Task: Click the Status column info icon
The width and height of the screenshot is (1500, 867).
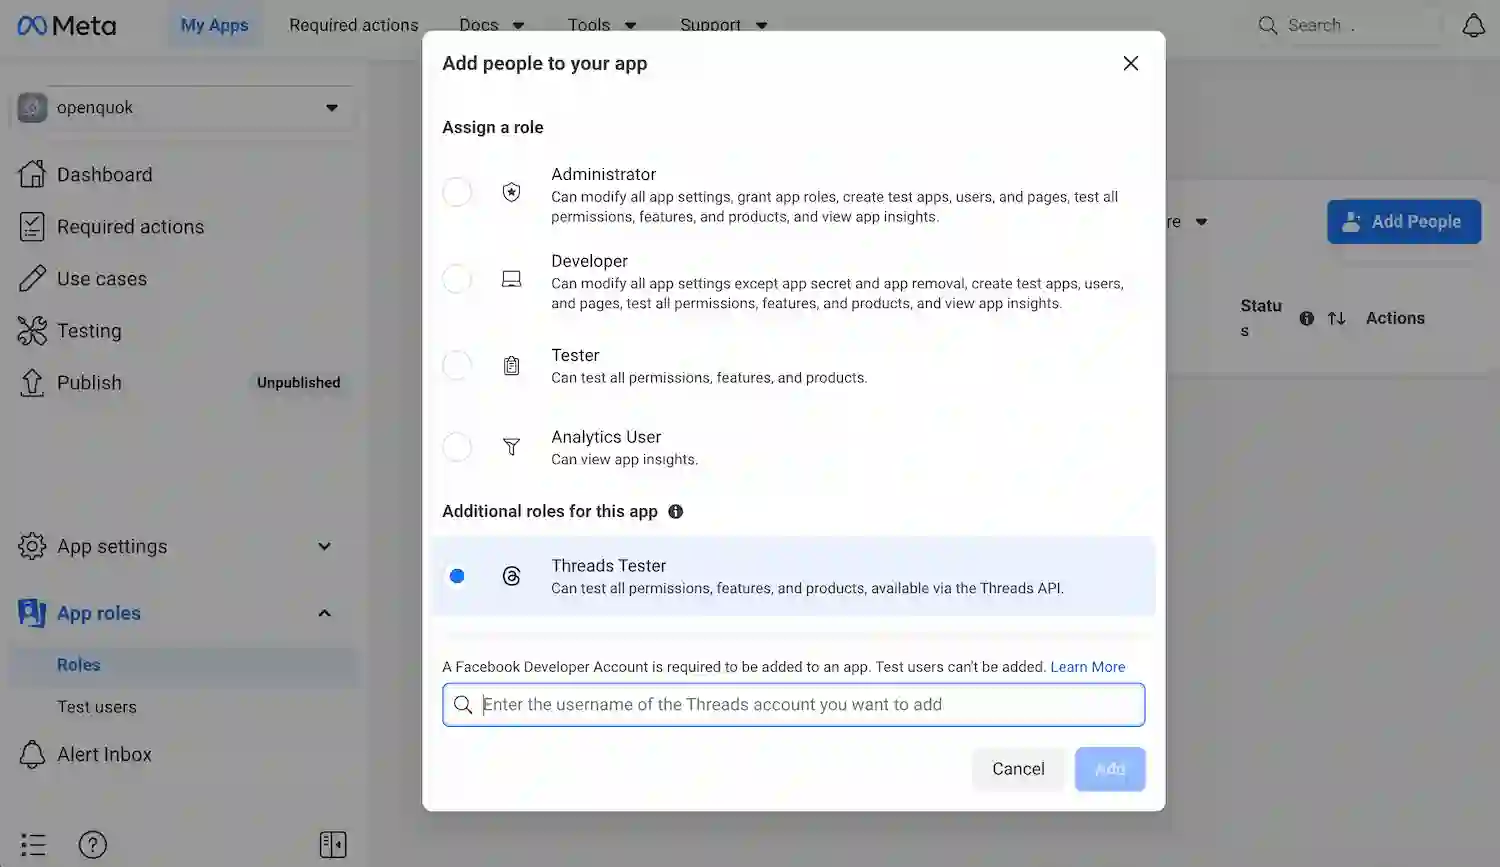Action: pyautogui.click(x=1306, y=318)
